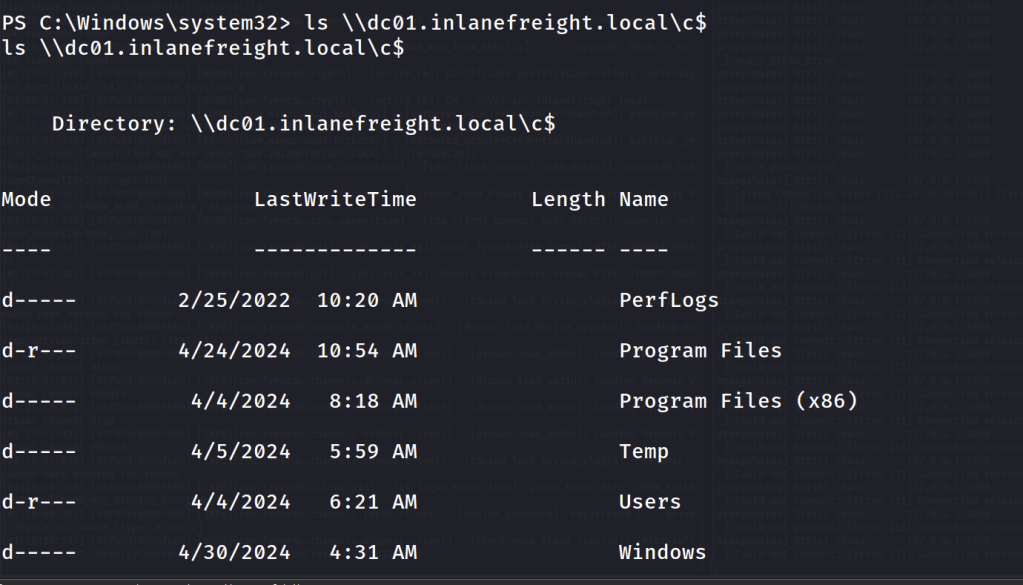Click the d-r--- mode of Users row

pos(38,502)
